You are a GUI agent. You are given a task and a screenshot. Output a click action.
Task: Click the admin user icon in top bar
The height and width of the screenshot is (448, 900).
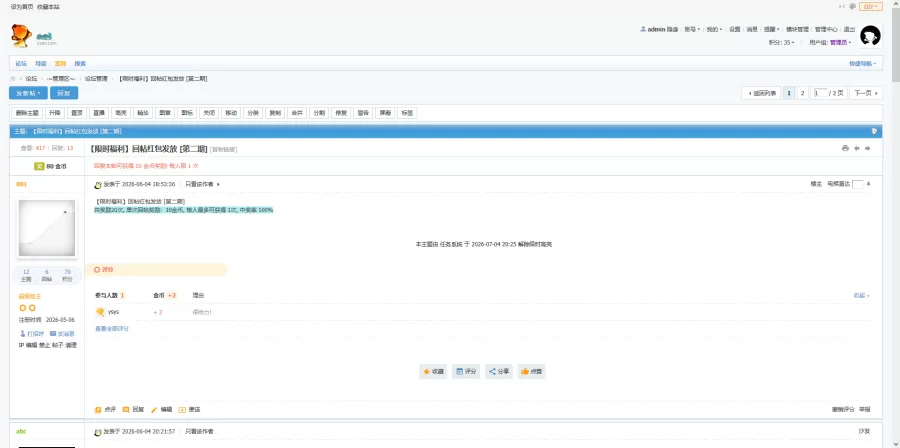coord(643,29)
